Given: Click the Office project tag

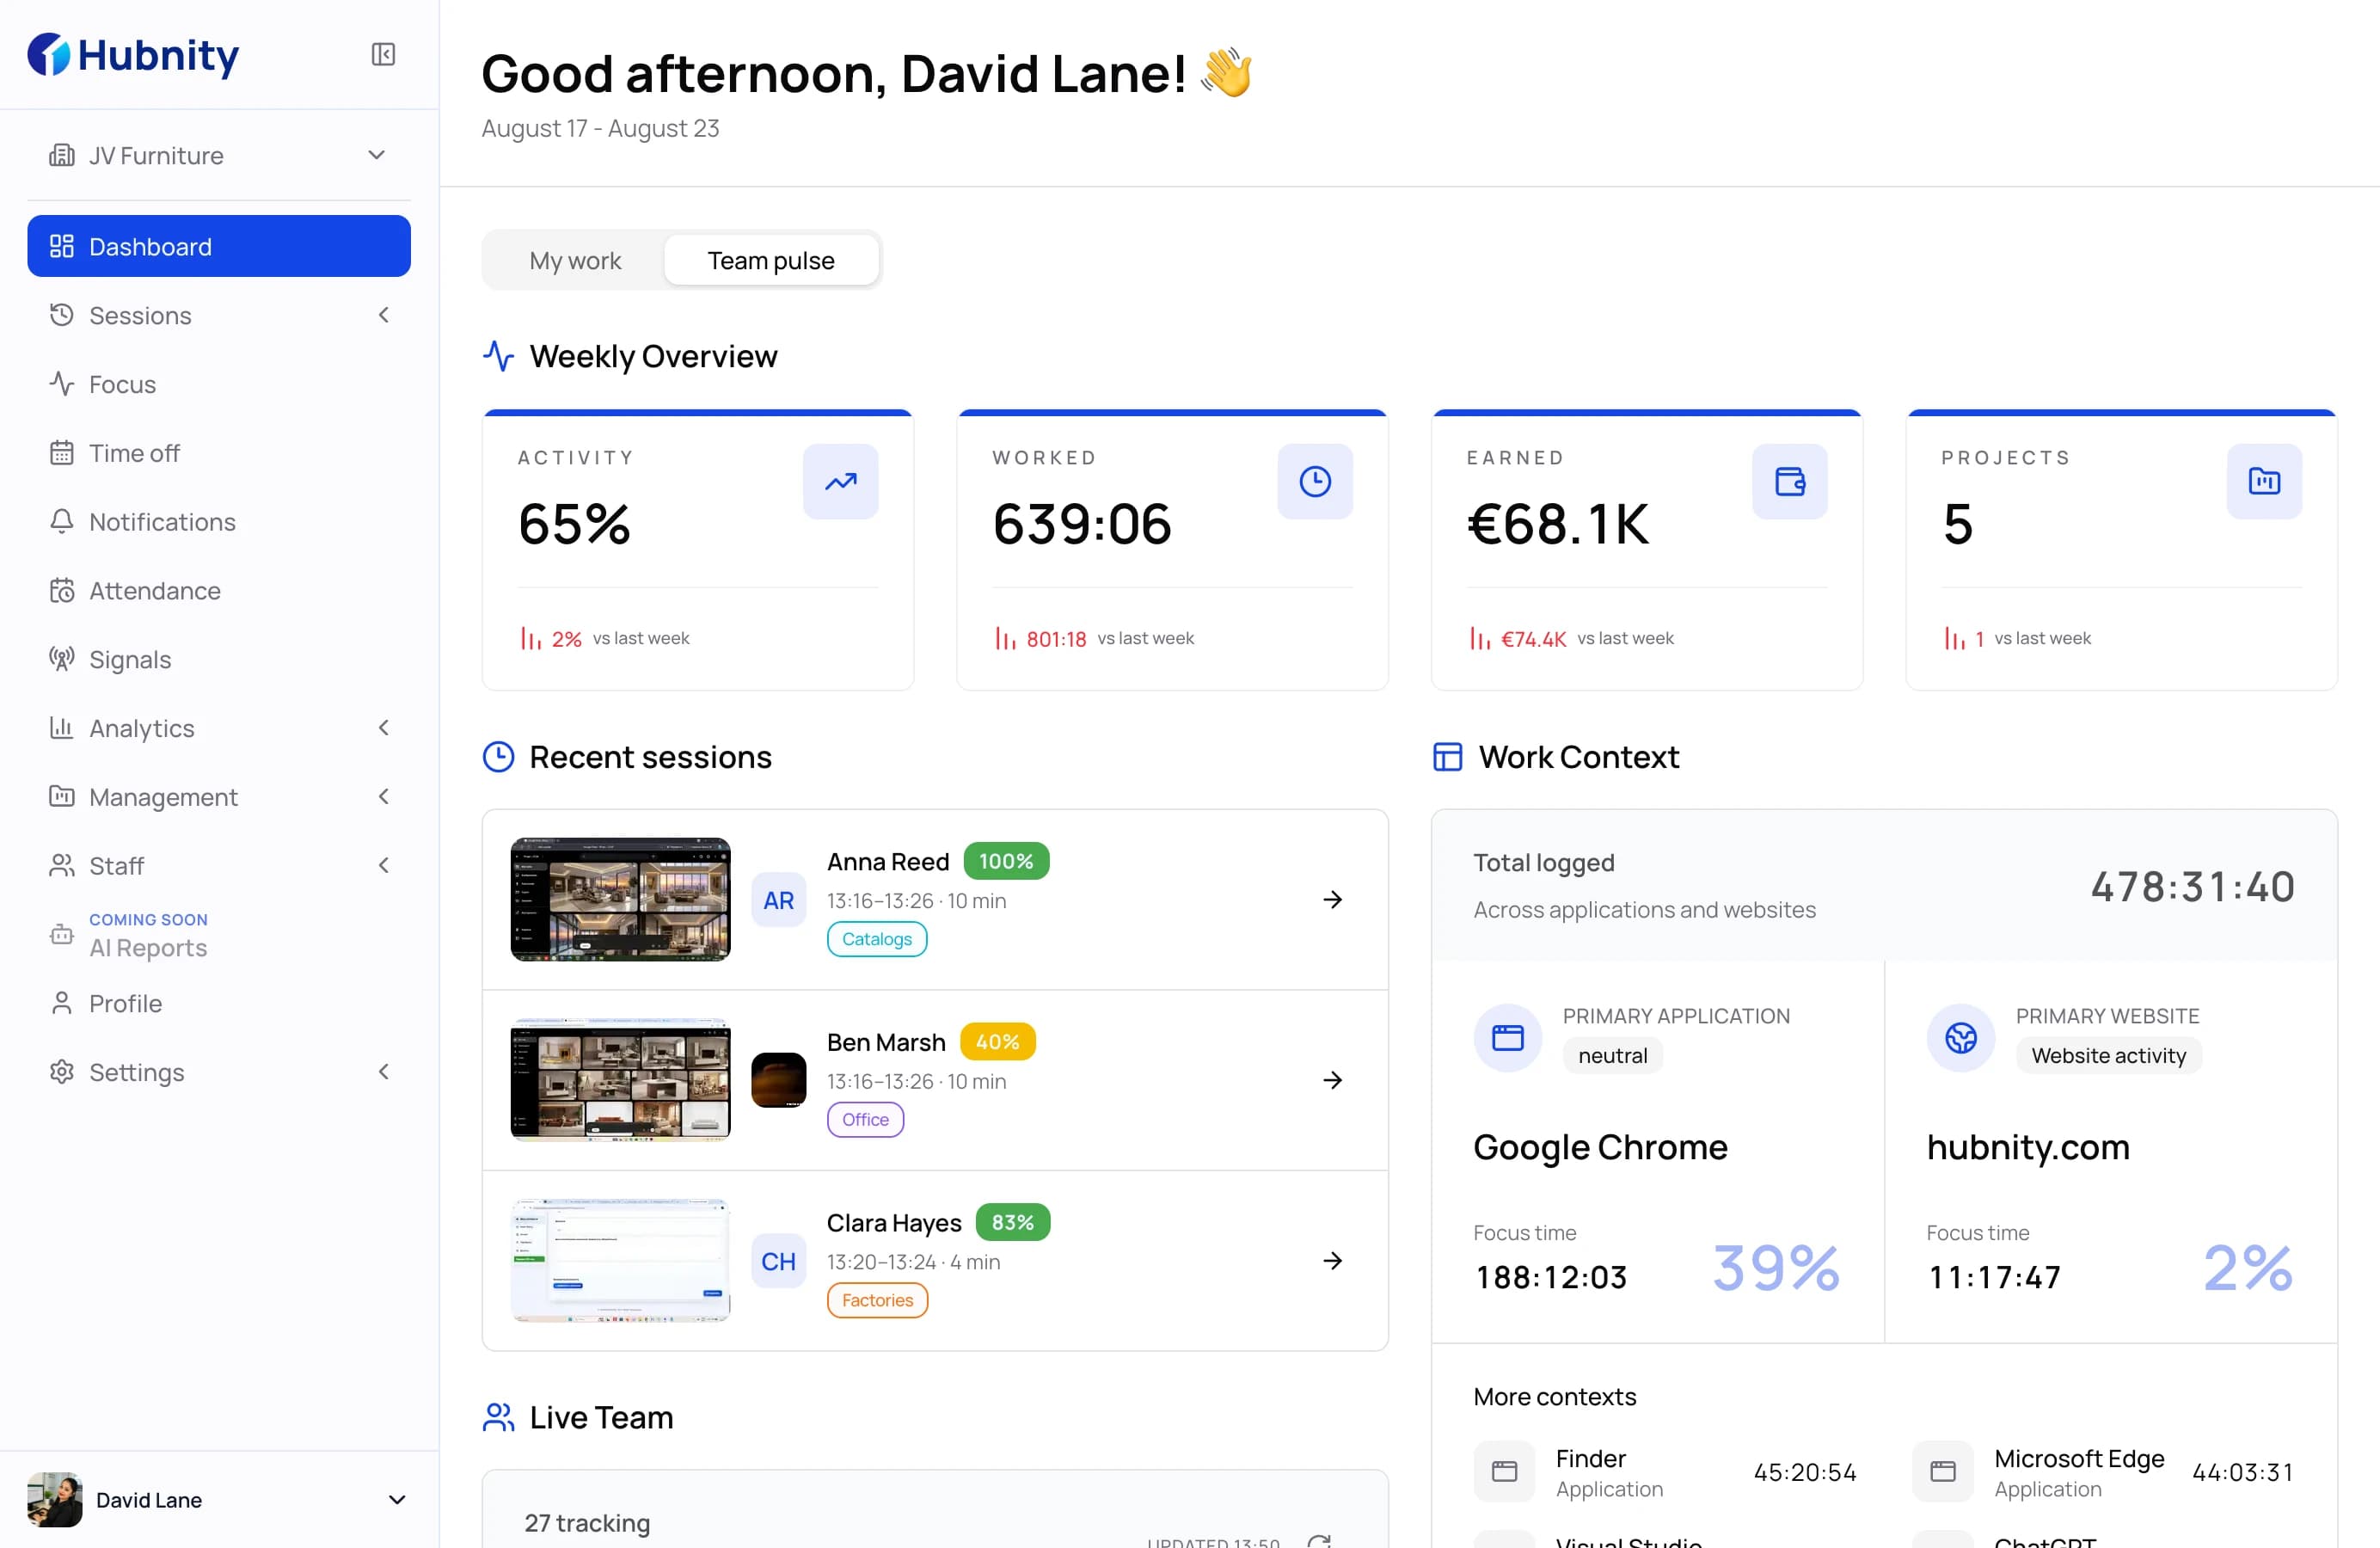Looking at the screenshot, I should coord(865,1119).
